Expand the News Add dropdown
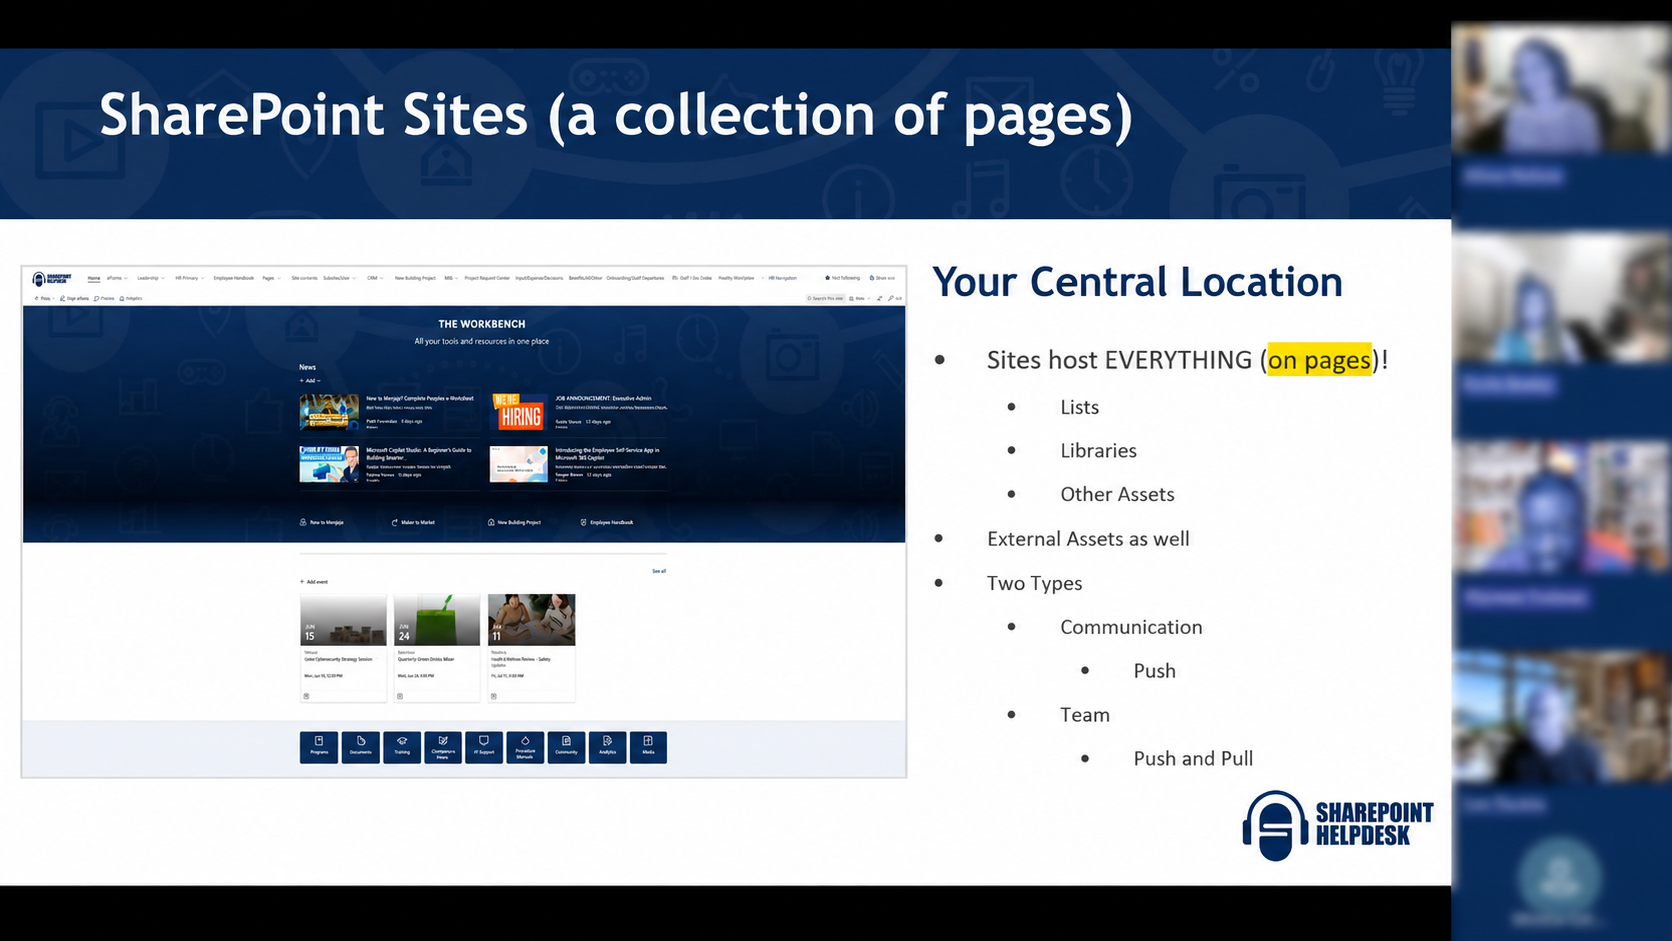 310,381
